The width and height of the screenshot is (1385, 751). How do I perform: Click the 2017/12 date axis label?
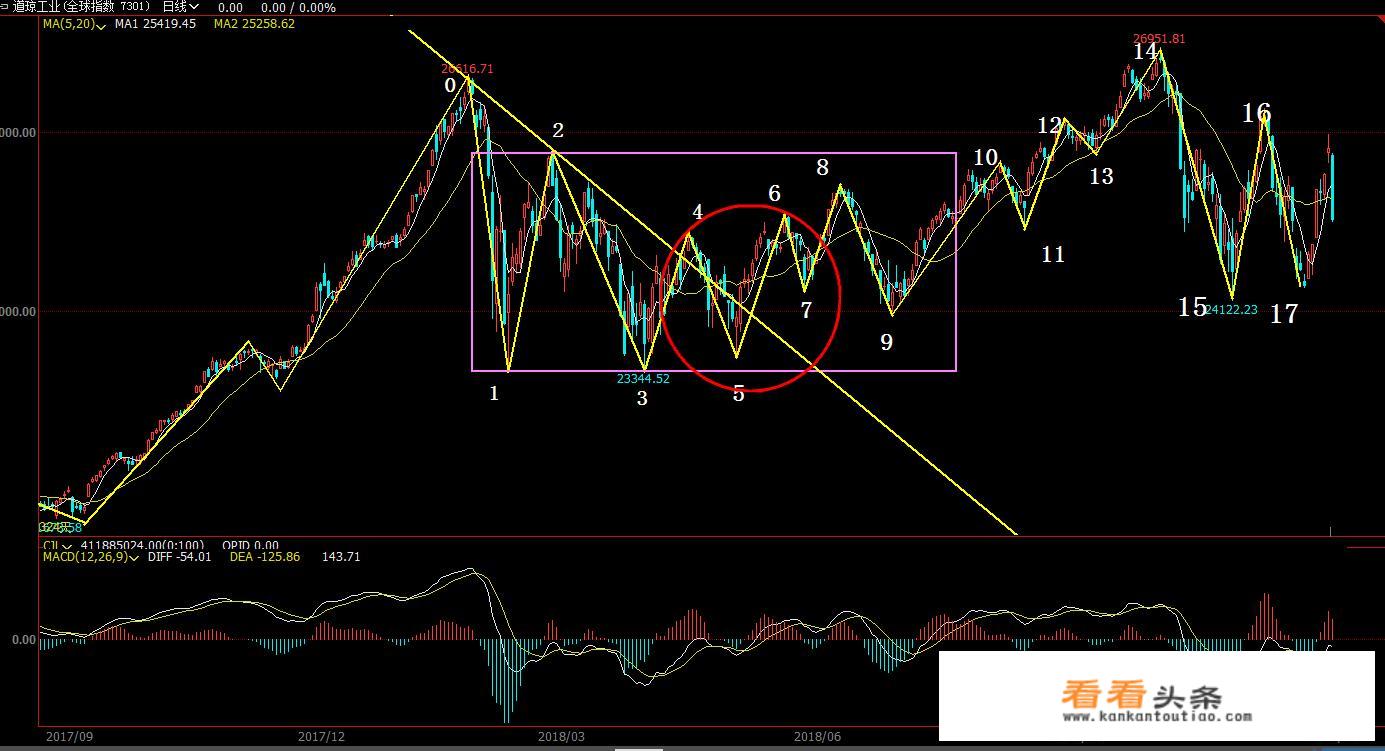coord(322,737)
